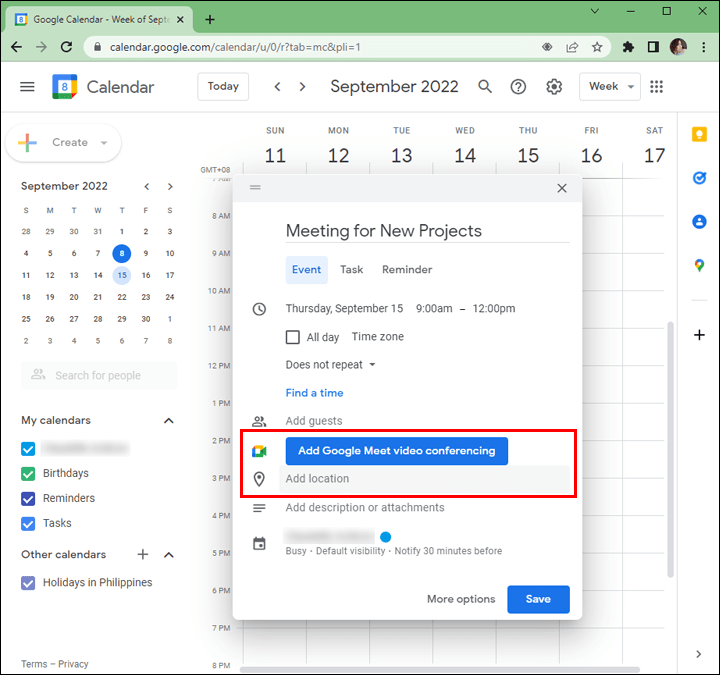720x675 pixels.
Task: Bookmark this page star icon
Action: point(596,47)
